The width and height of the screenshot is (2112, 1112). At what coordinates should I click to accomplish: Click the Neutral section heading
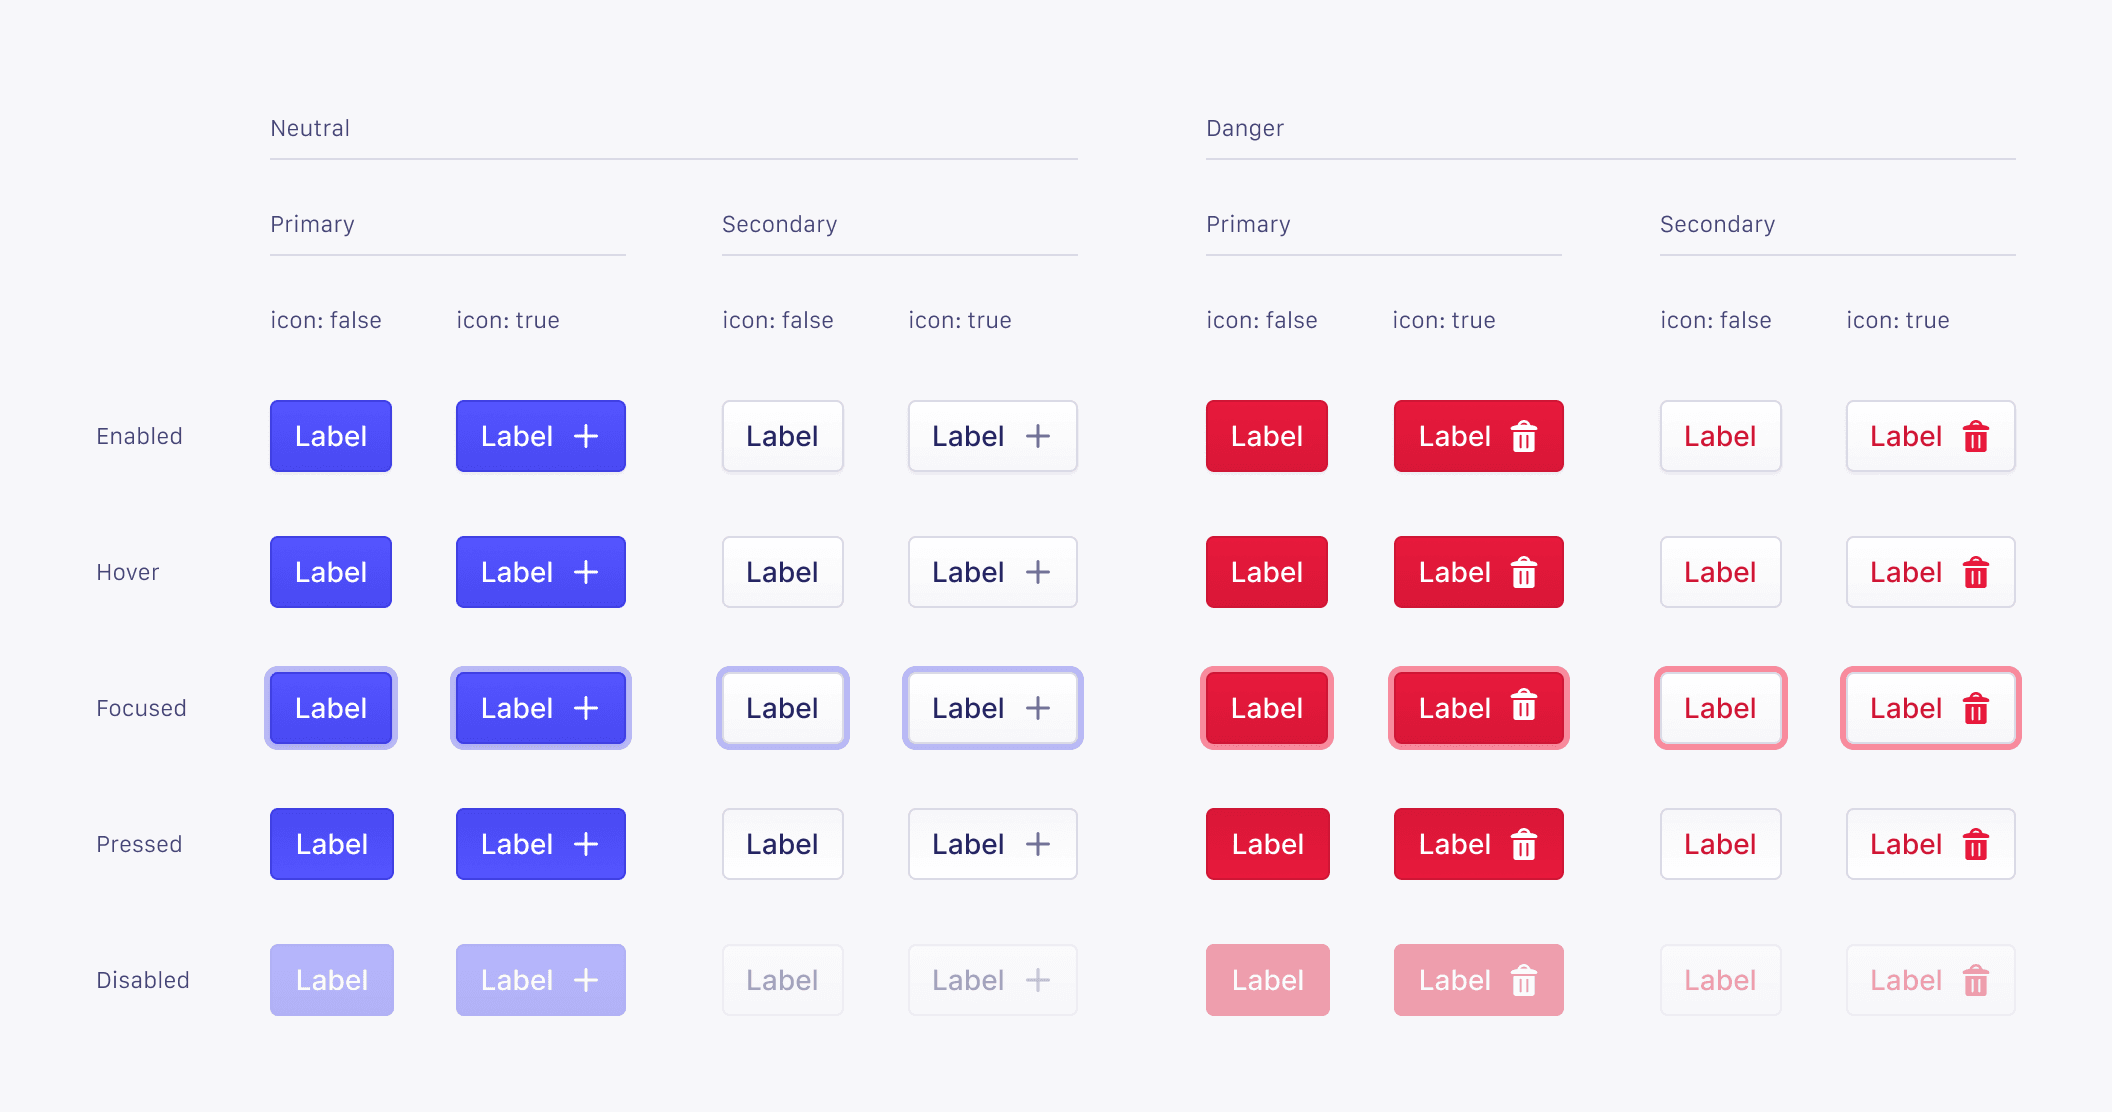[x=309, y=128]
